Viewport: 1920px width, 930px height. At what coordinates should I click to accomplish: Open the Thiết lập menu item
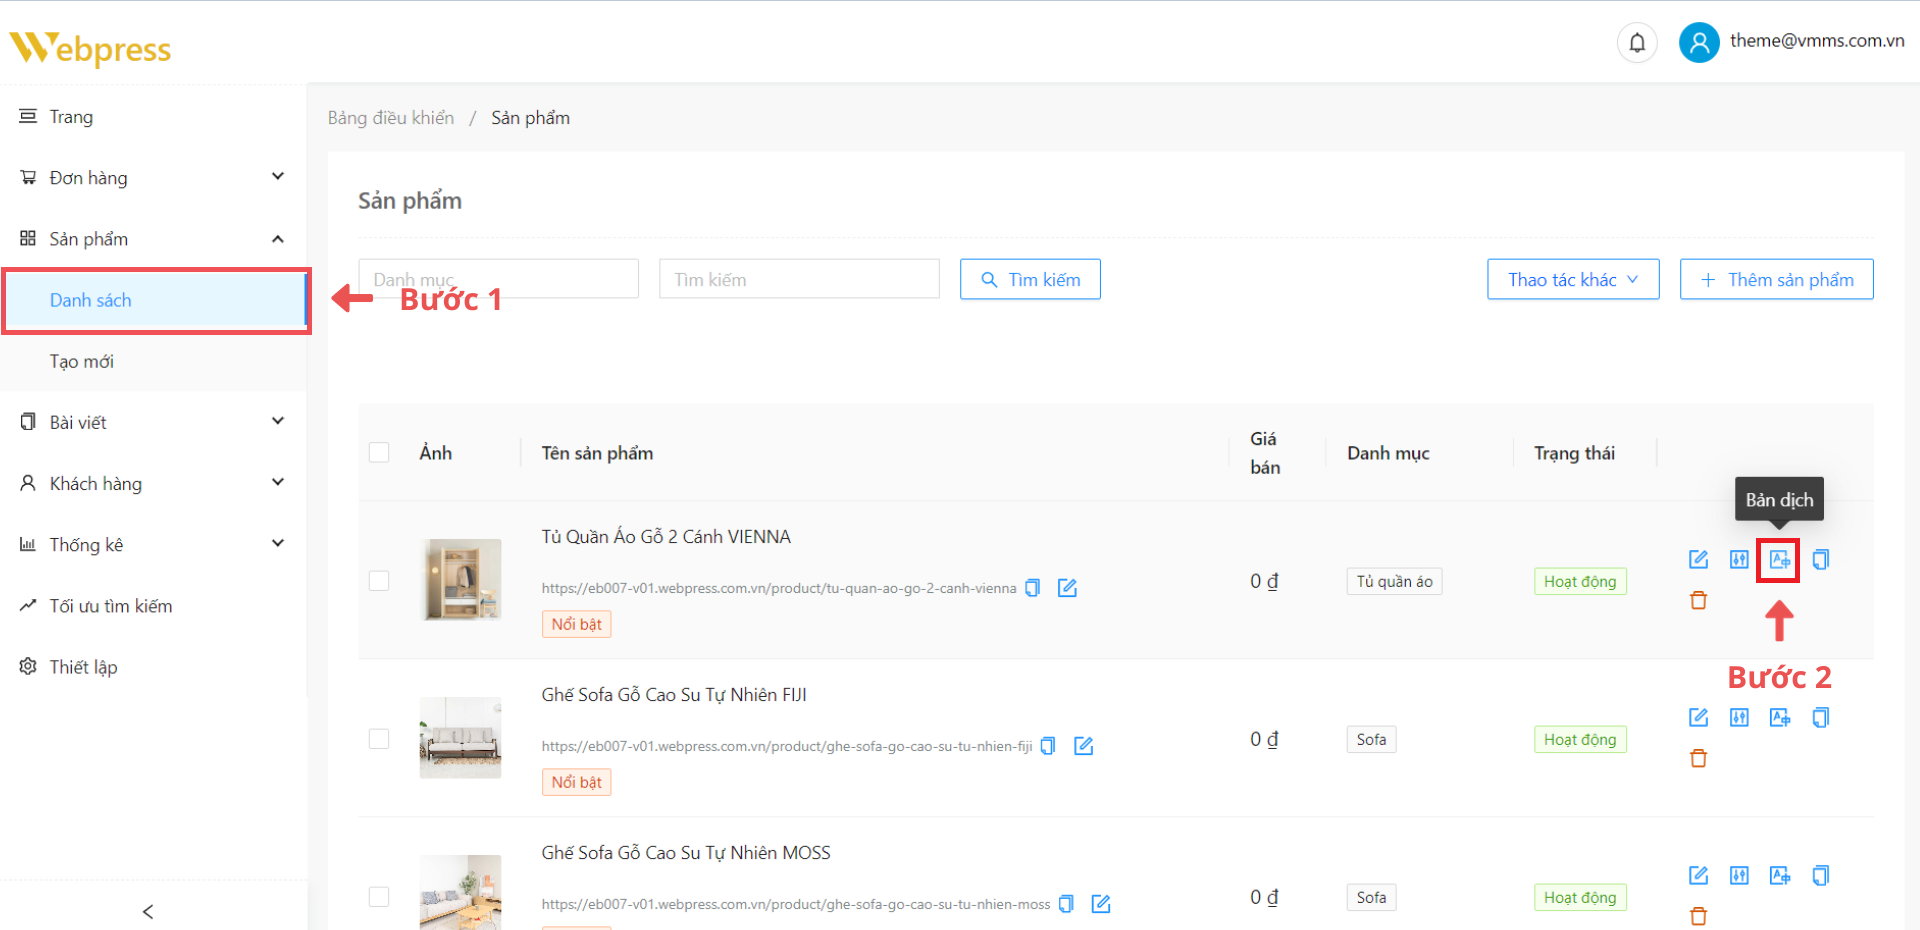tap(83, 667)
